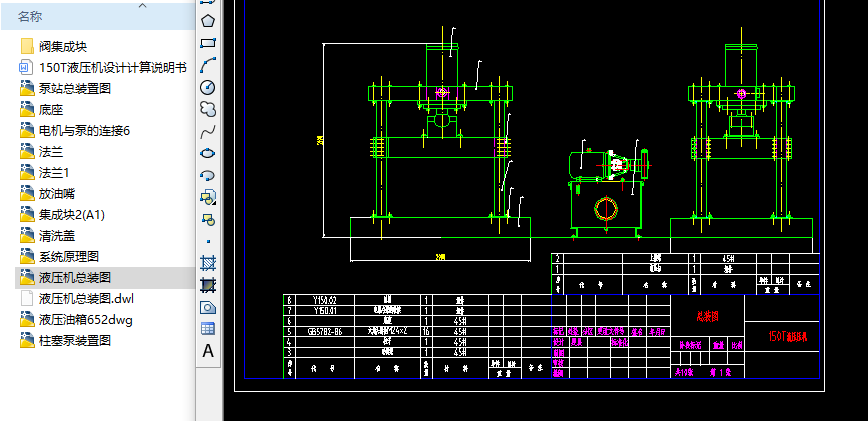Screen dimensions: 868x421
Task: Click the Table tool icon
Action: [x=208, y=329]
